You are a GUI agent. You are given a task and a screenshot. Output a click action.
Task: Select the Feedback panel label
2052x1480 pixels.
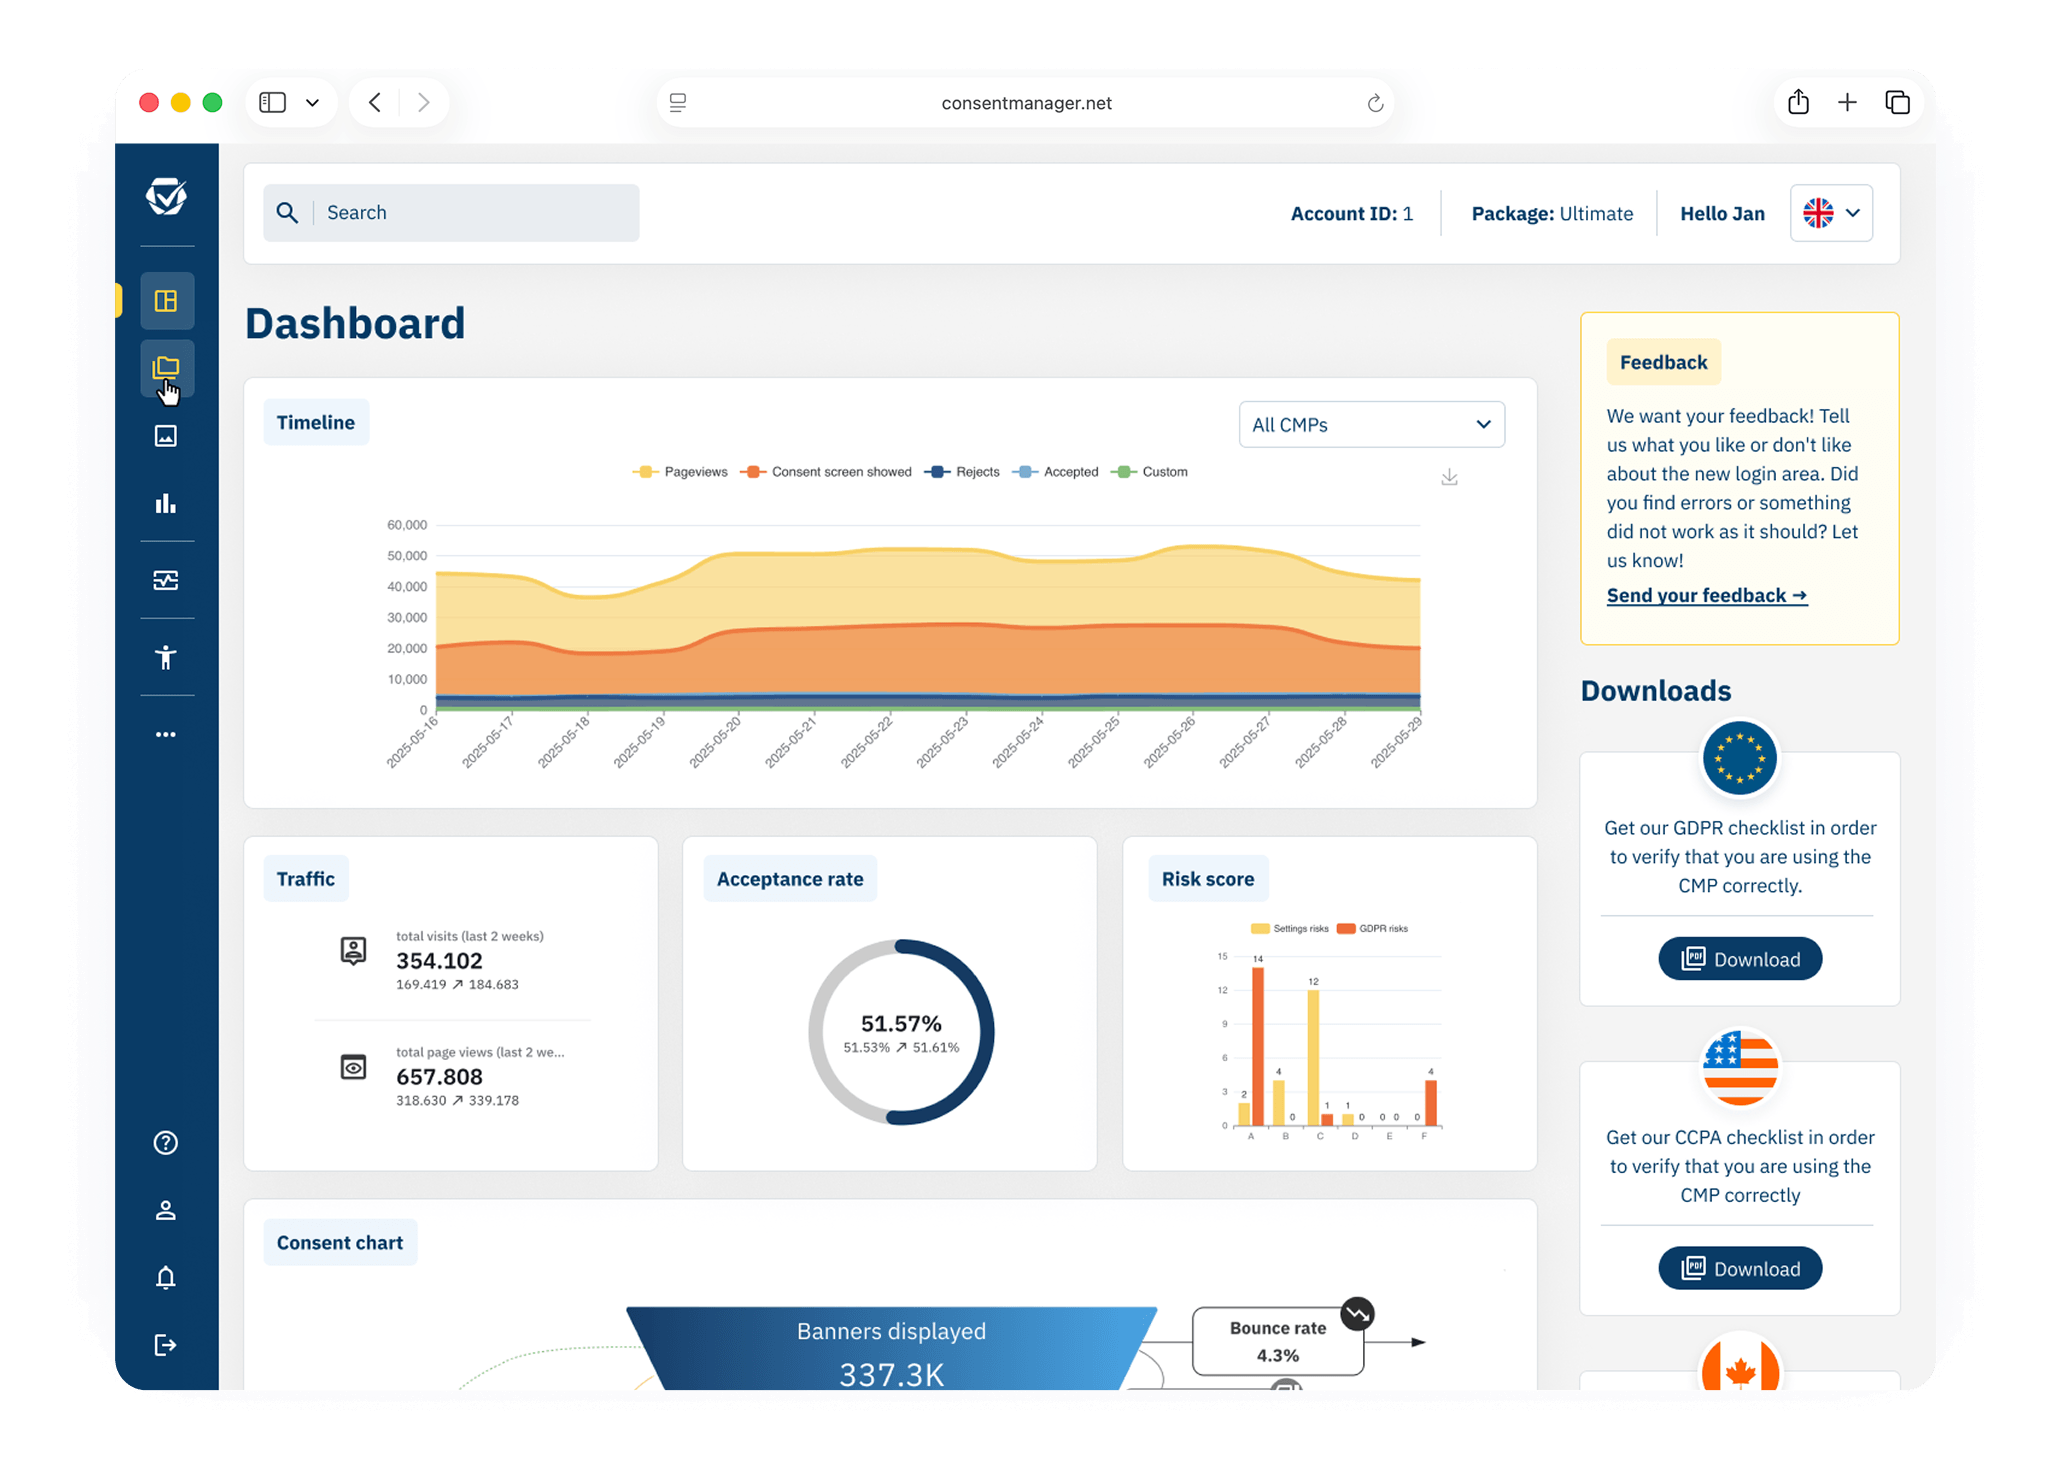(1663, 362)
